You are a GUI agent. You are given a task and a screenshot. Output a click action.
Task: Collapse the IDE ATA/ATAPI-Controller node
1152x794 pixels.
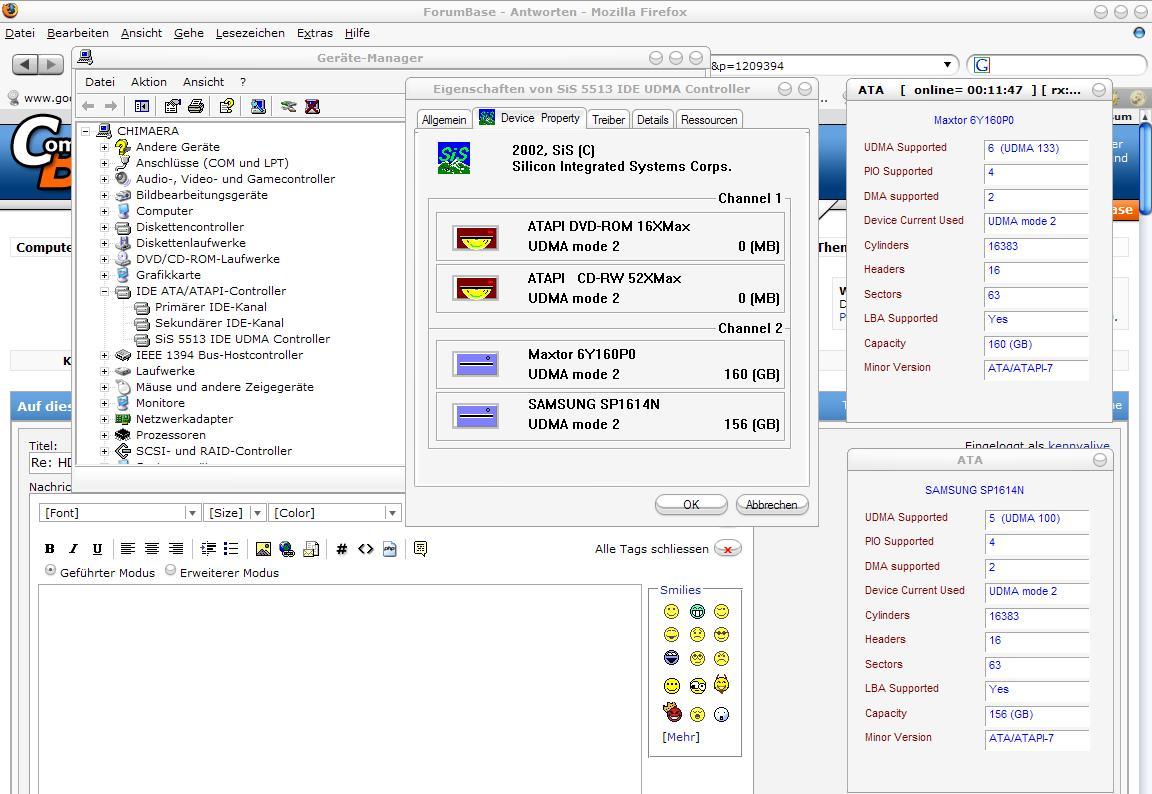(x=104, y=291)
